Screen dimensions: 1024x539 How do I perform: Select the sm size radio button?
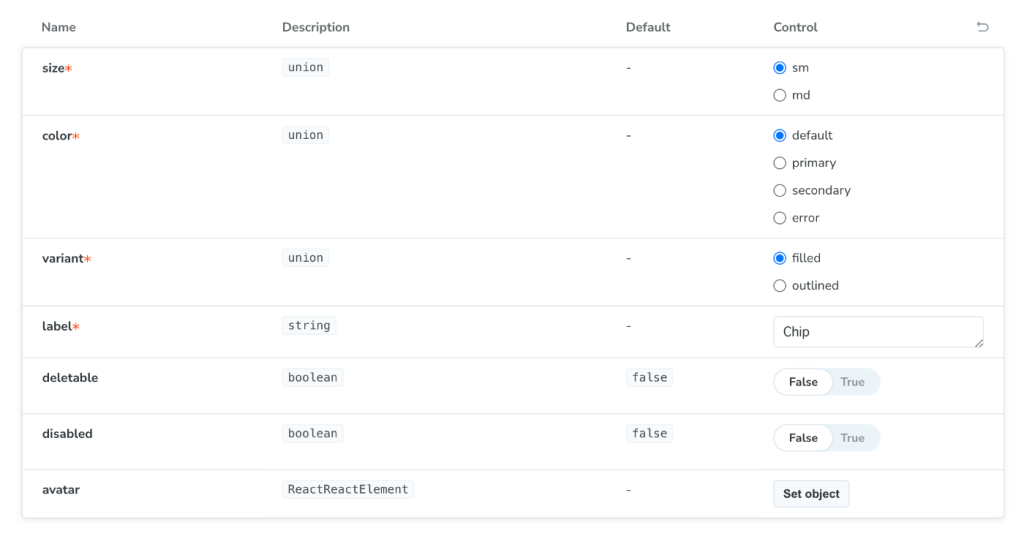(x=780, y=68)
